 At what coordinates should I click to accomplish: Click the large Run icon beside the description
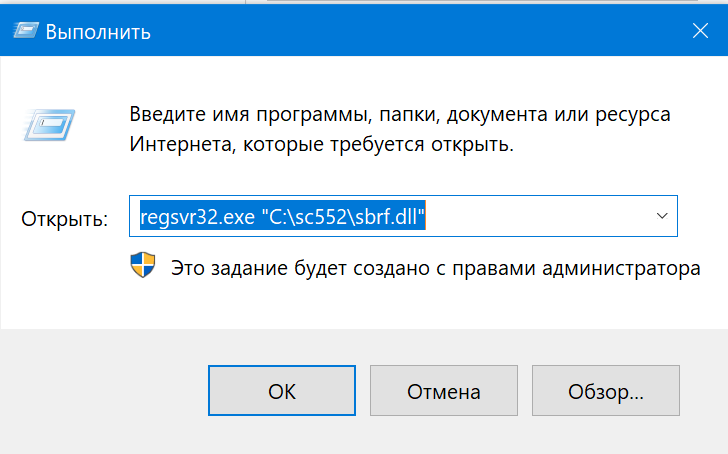49,124
